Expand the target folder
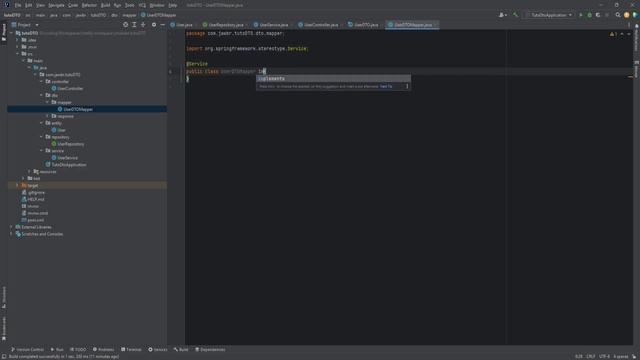 pos(17,186)
